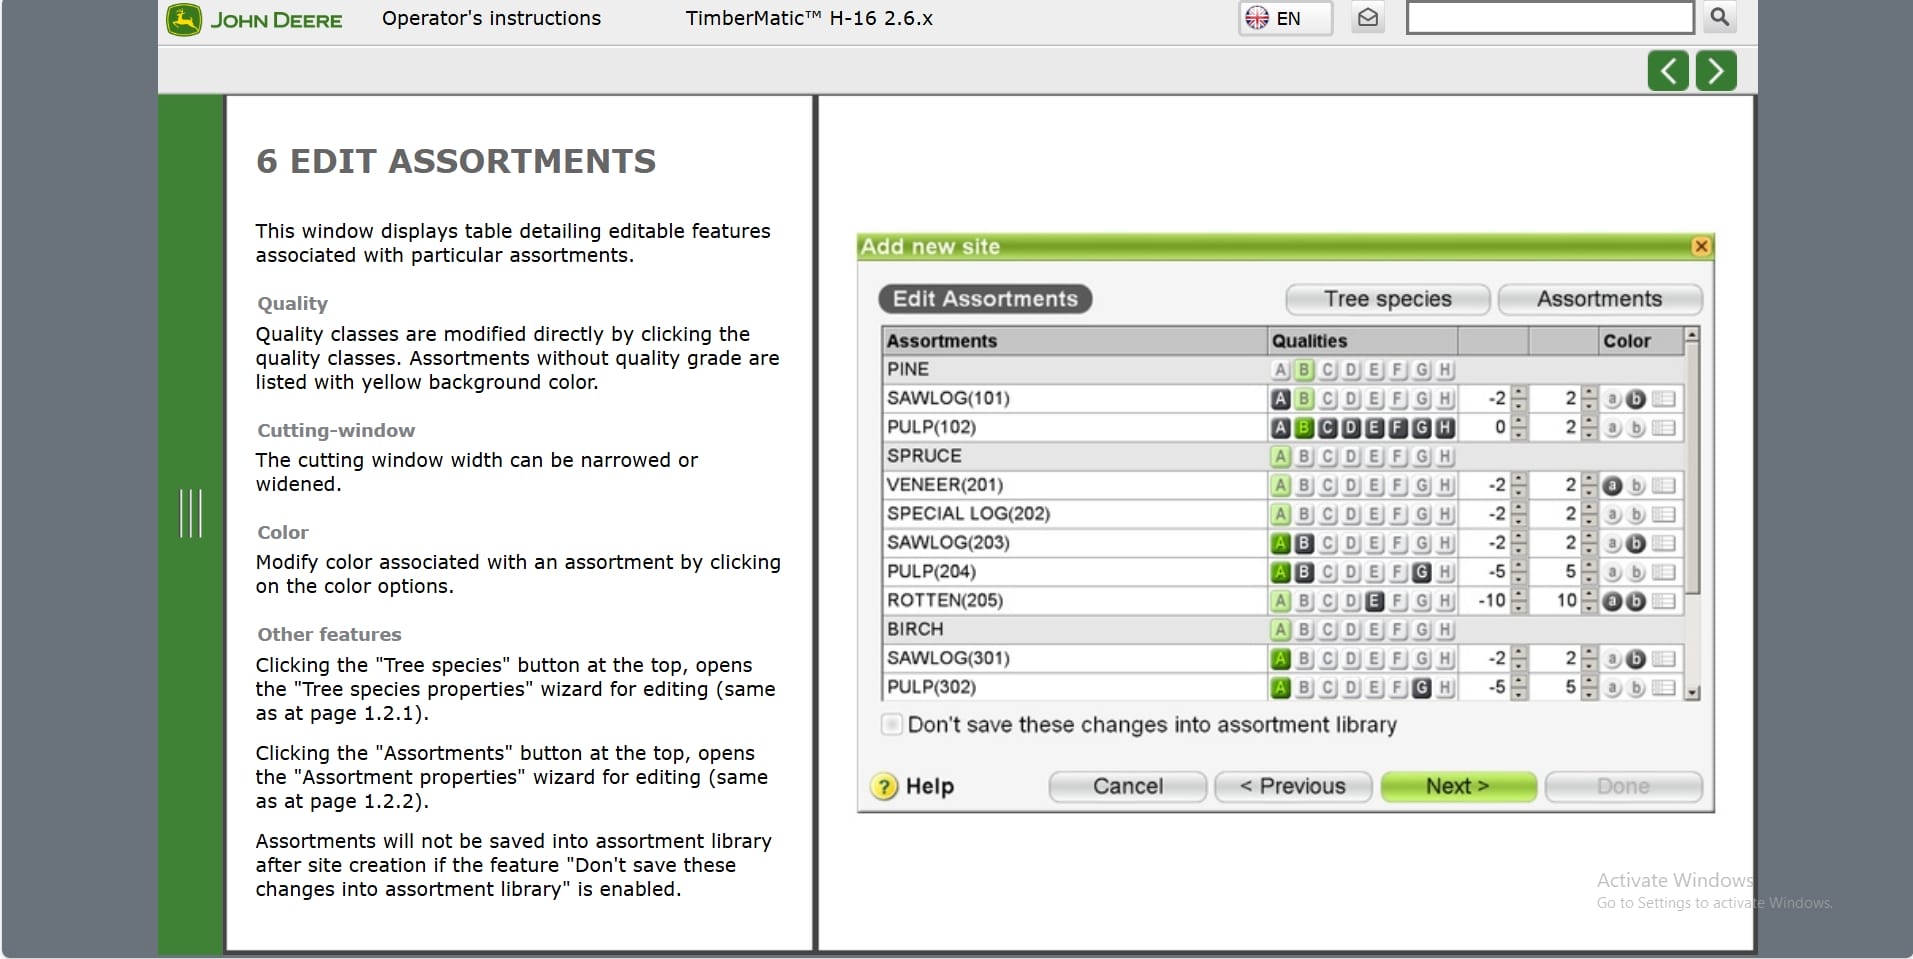Toggle quality A for SAWLOG(101)

tap(1280, 399)
